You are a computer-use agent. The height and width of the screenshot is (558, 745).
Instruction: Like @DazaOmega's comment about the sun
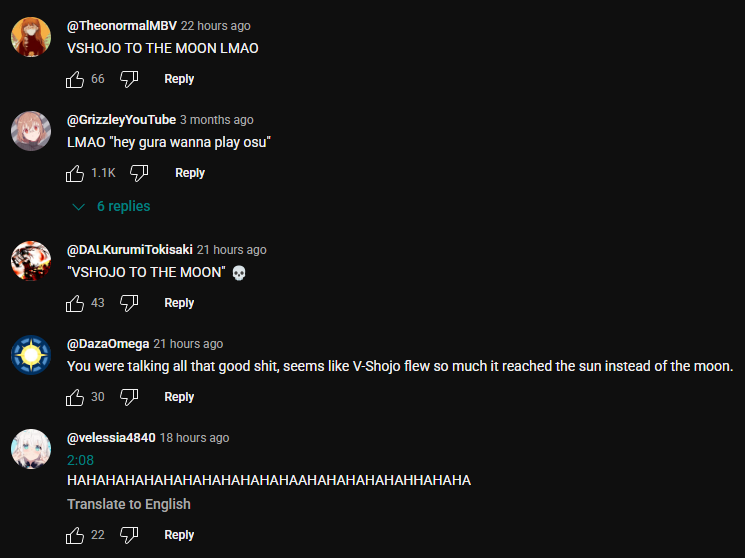click(x=75, y=397)
